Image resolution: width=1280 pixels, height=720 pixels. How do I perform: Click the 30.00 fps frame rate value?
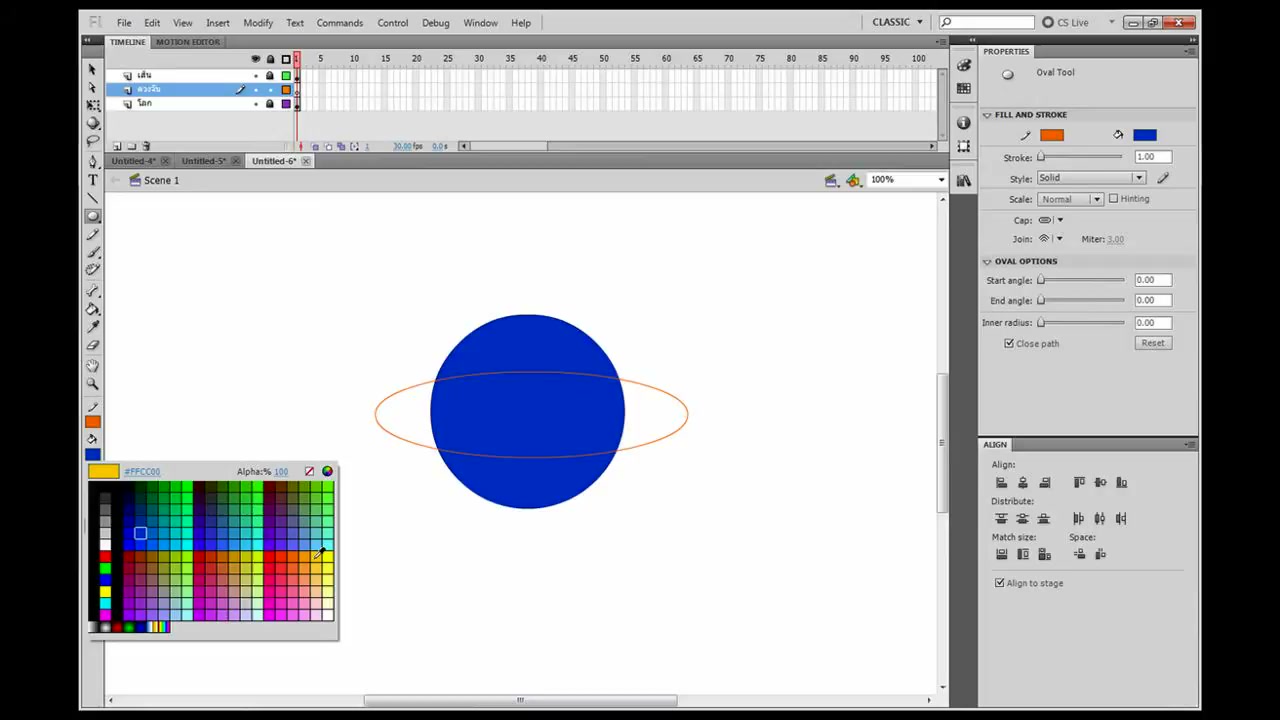coord(402,146)
